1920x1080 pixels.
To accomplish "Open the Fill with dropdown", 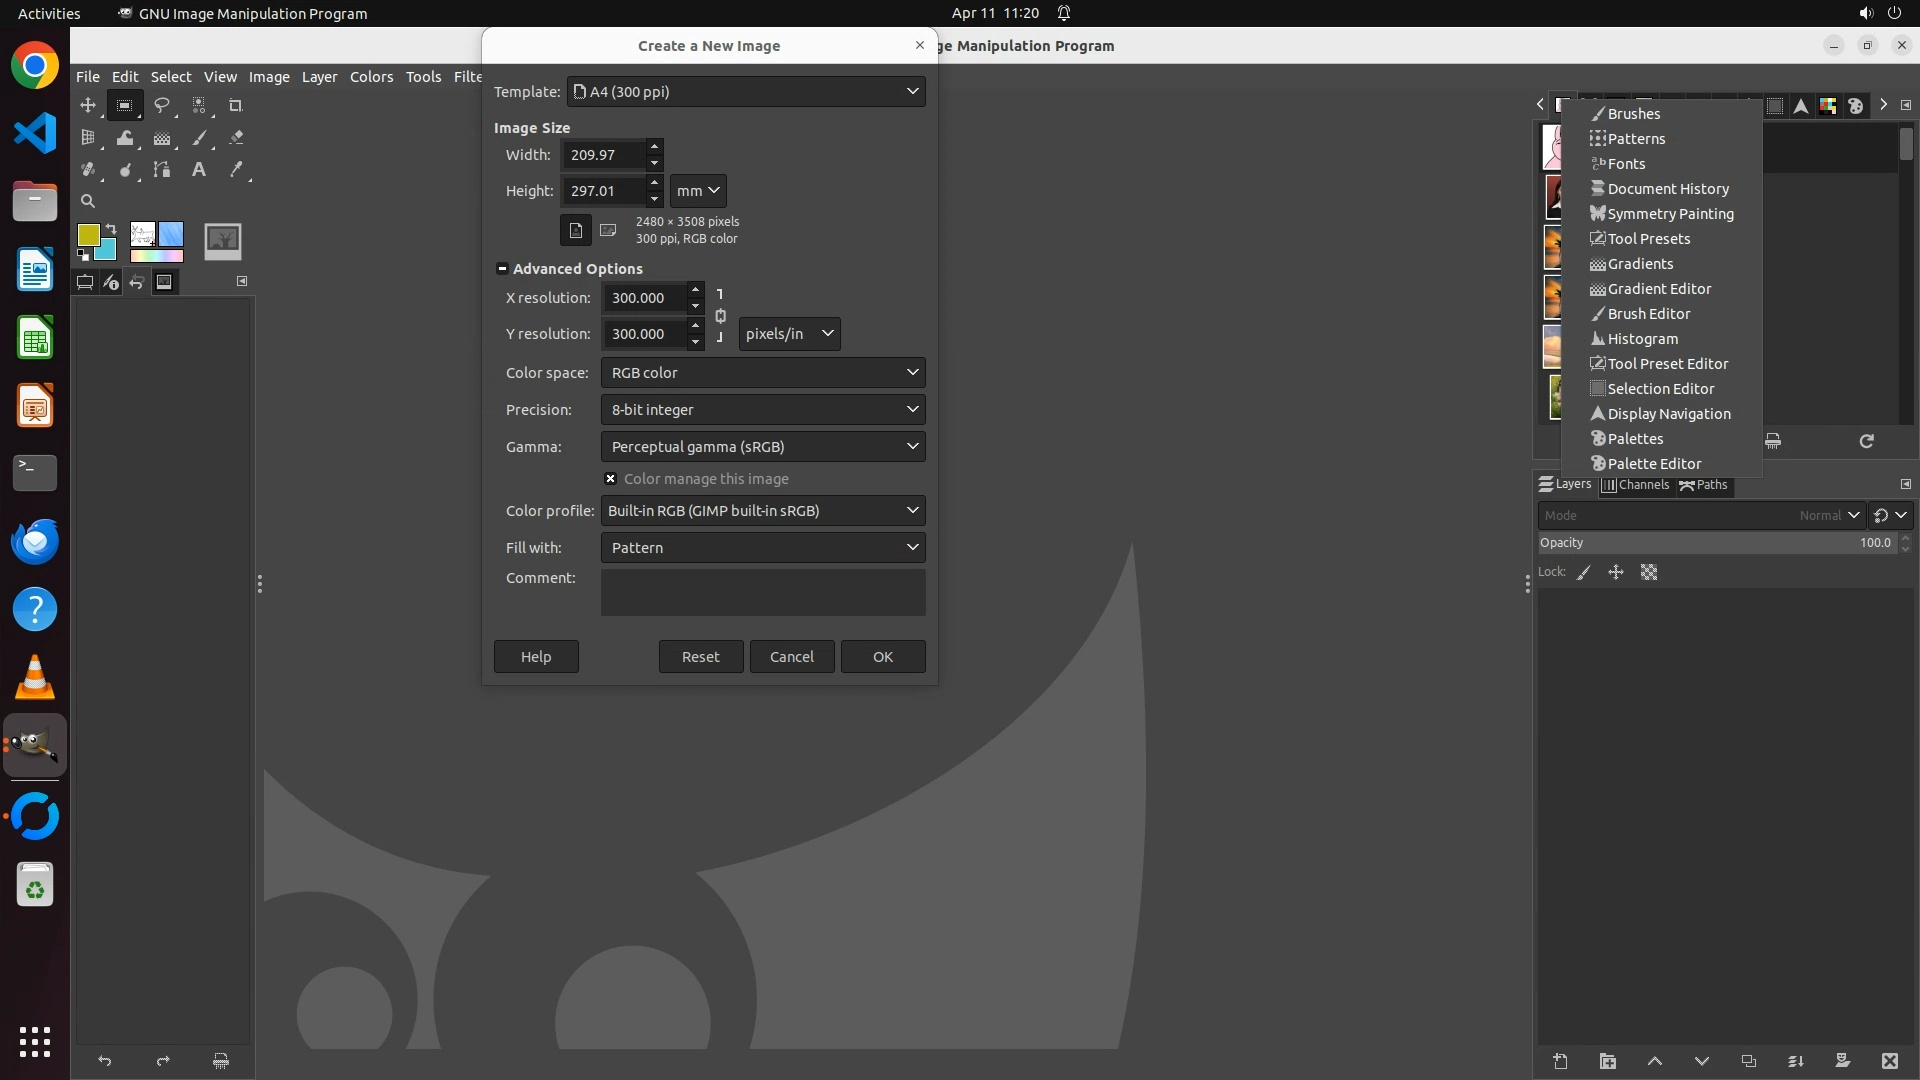I will [x=762, y=548].
